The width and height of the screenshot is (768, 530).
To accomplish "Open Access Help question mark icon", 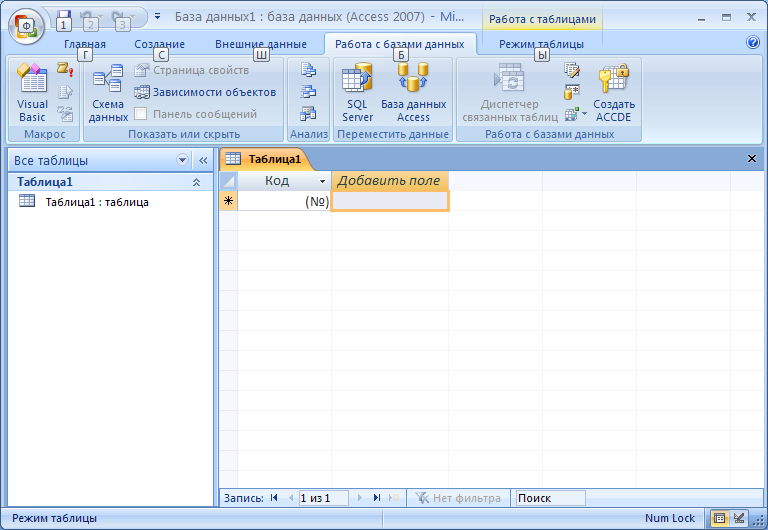I will tap(753, 42).
